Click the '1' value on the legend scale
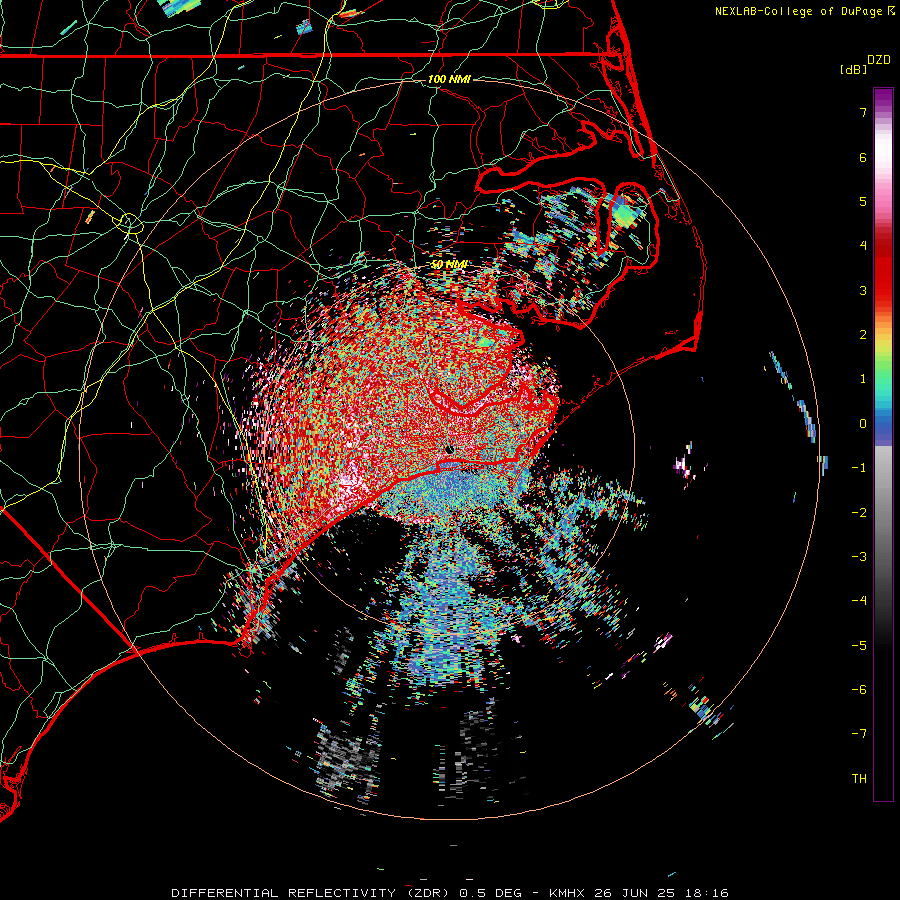900x900 pixels. [x=862, y=379]
